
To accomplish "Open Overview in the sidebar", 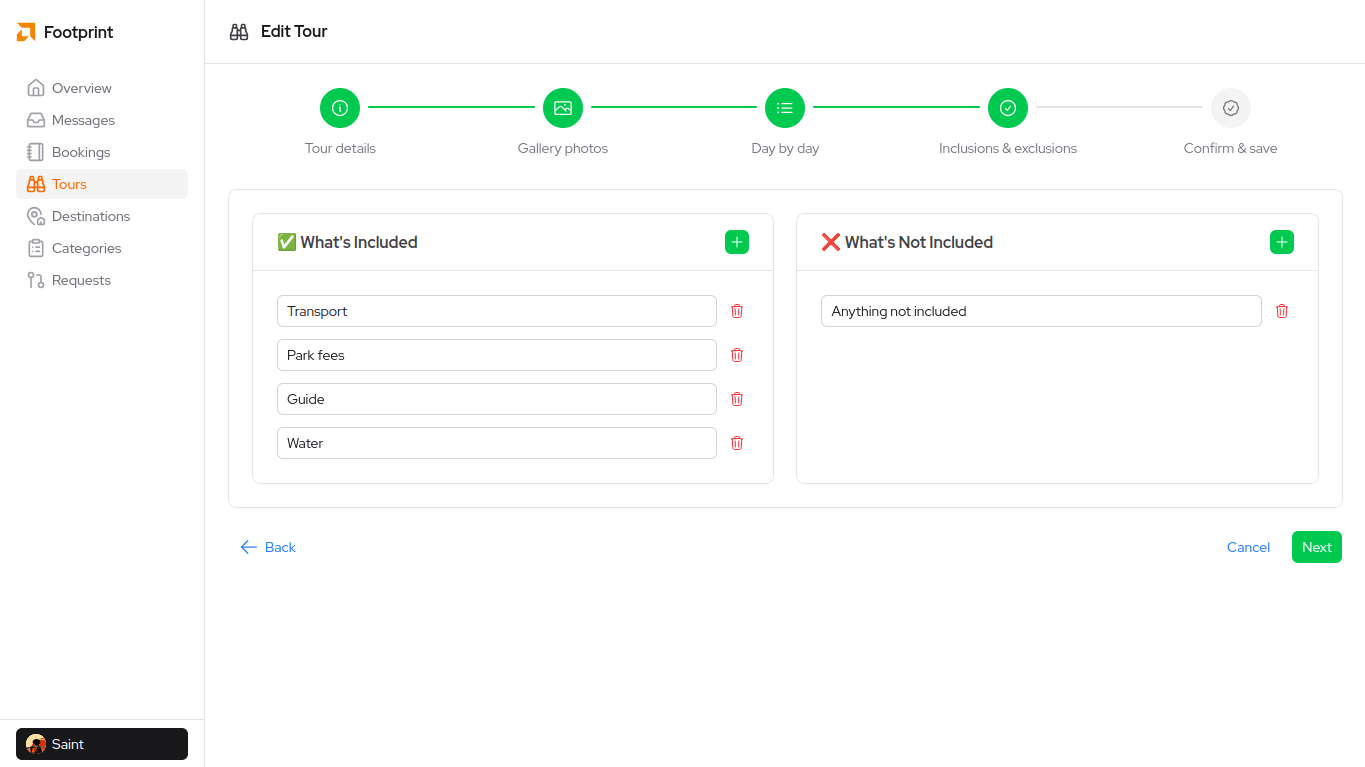I will tap(102, 88).
